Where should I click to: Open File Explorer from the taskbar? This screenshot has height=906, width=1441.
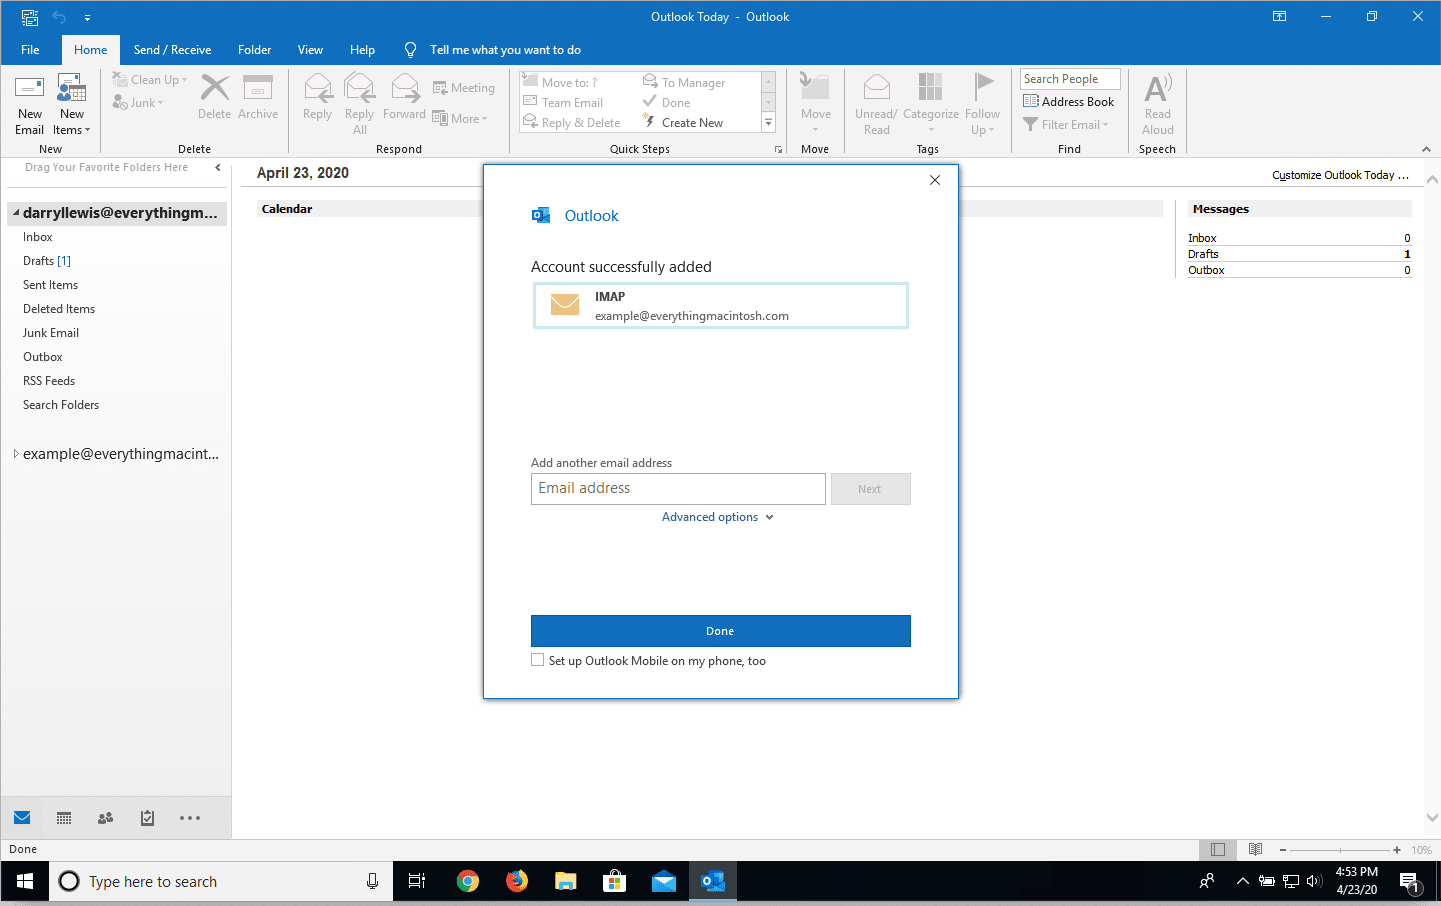tap(566, 881)
